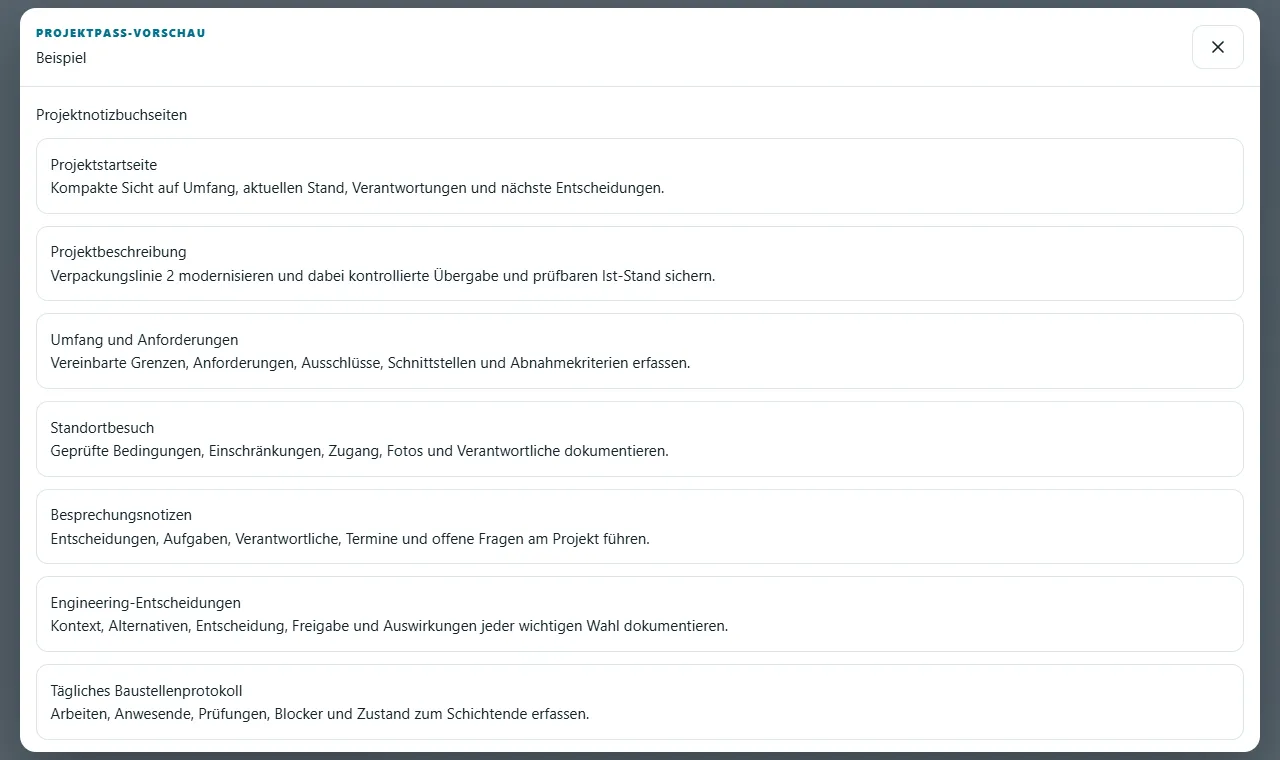Click the text "Geprüfte Bedingungen, Einschränkungen, Zugang"
The height and width of the screenshot is (760, 1280).
click(x=216, y=451)
